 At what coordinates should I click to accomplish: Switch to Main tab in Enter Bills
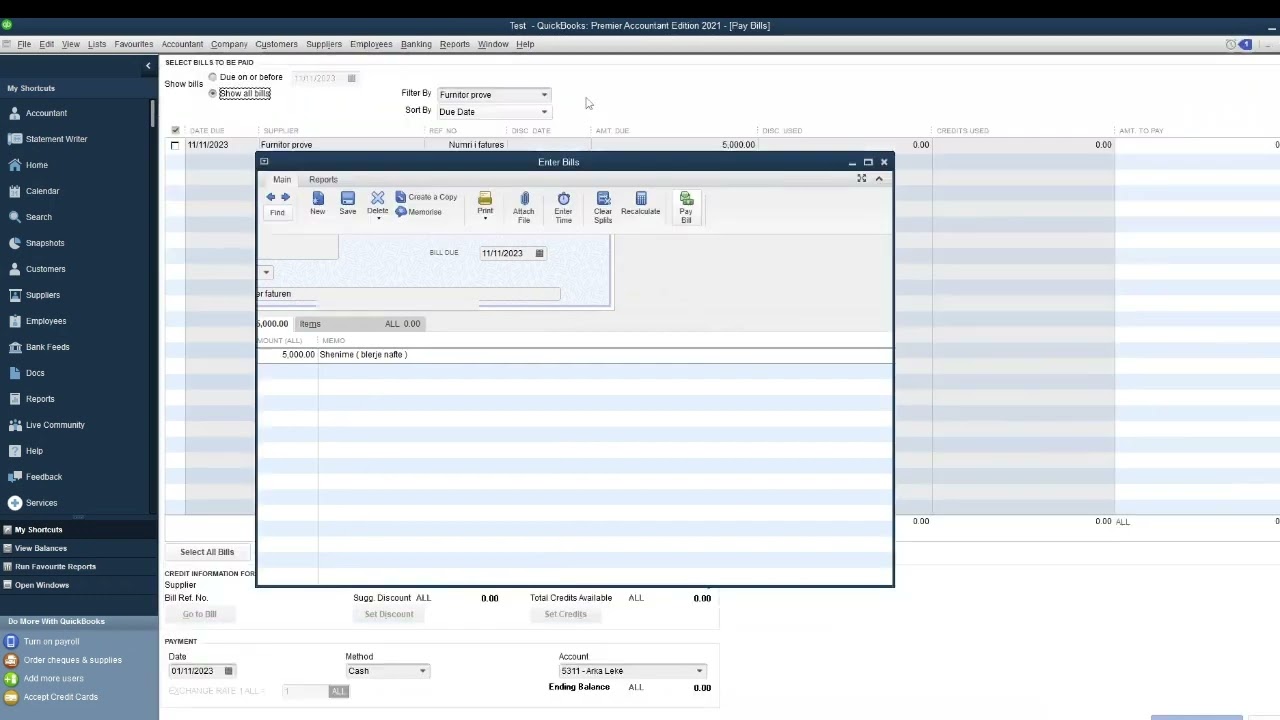pos(282,180)
